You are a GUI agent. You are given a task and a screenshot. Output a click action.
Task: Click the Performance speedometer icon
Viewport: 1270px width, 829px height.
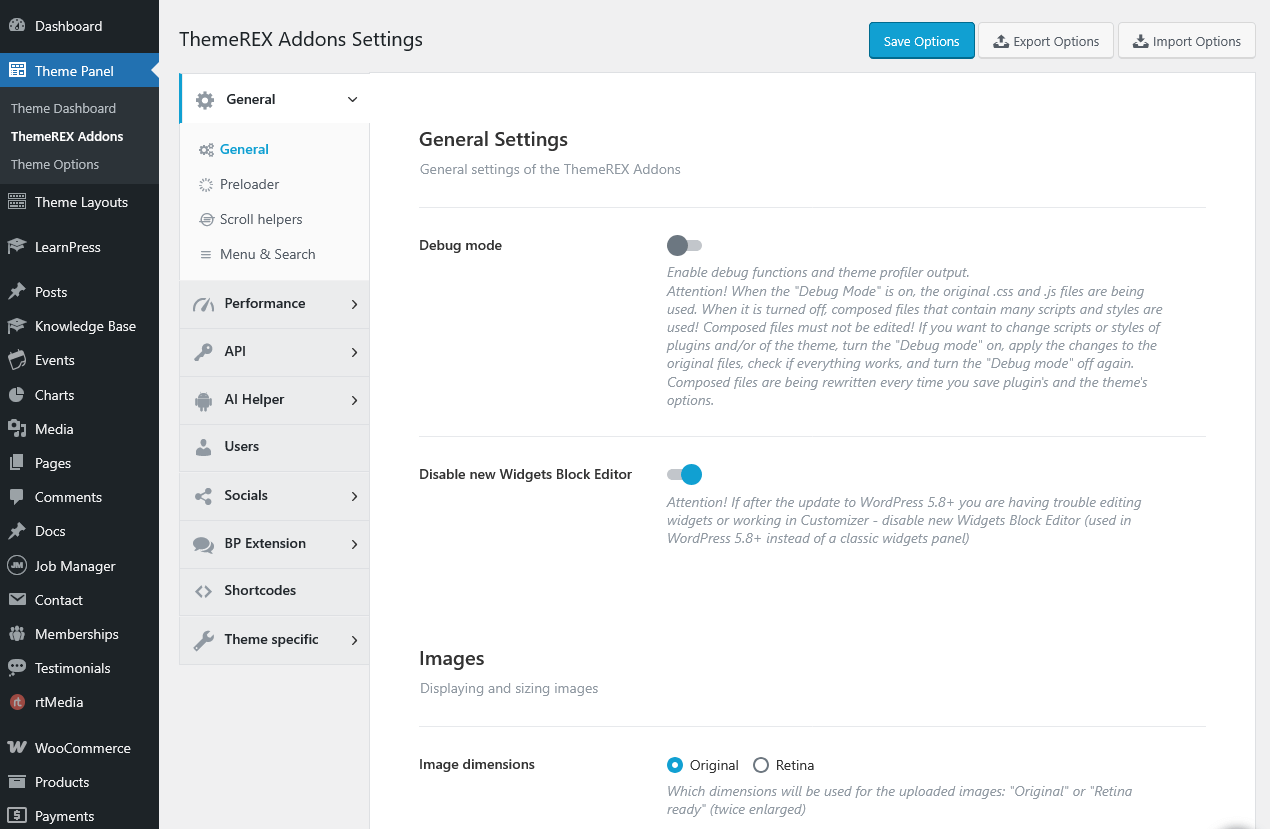pyautogui.click(x=204, y=304)
